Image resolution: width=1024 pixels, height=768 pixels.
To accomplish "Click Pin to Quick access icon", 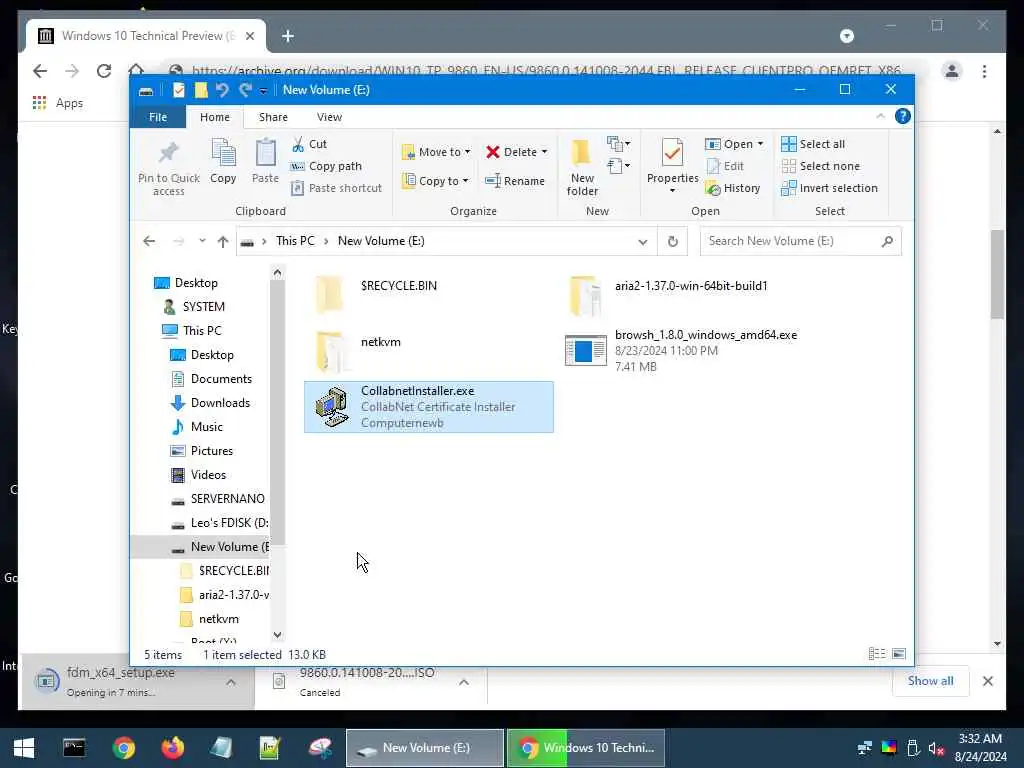I will (168, 154).
